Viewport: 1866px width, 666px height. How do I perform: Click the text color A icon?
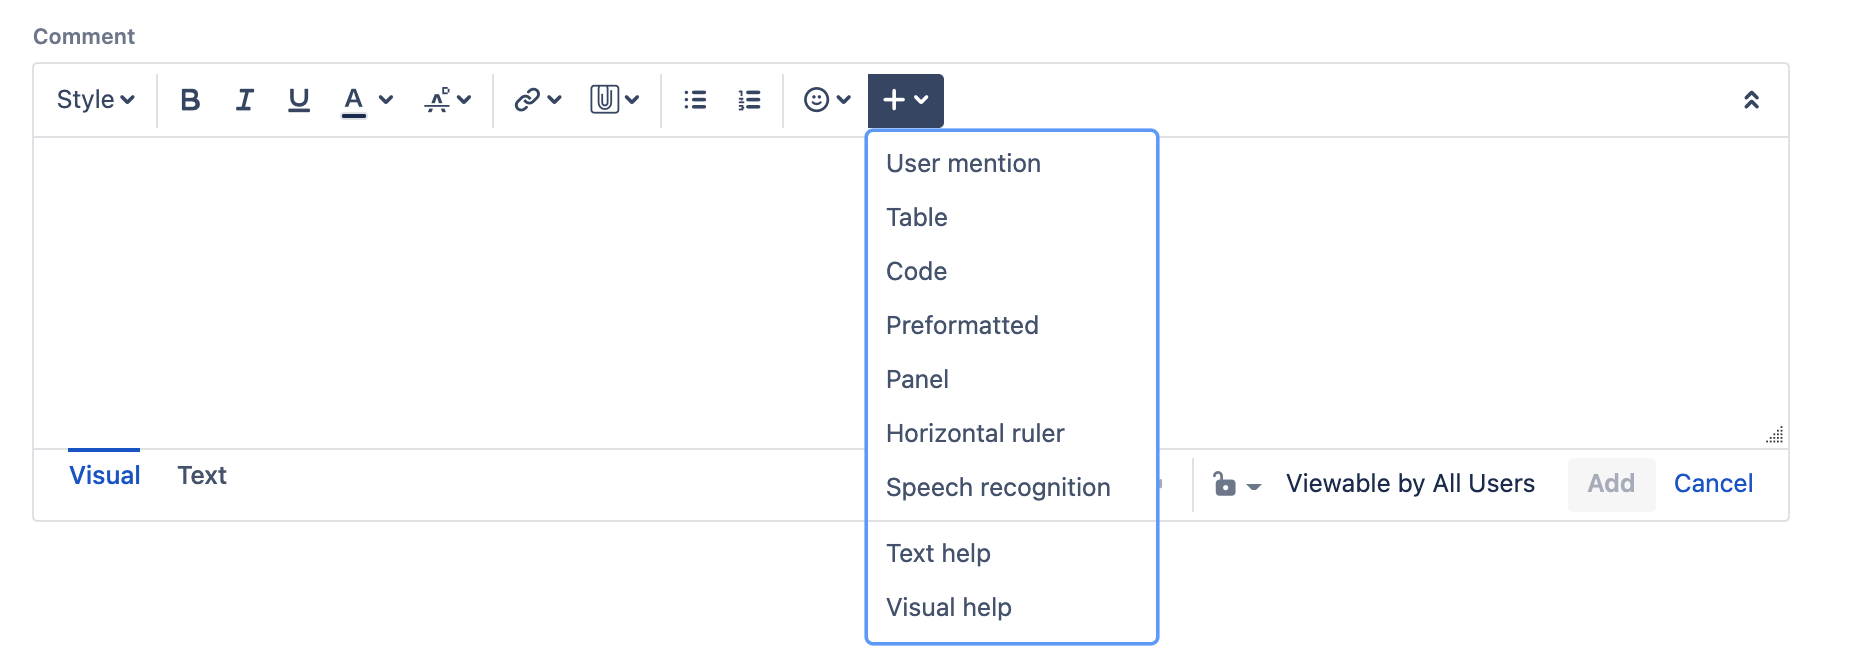(x=353, y=100)
